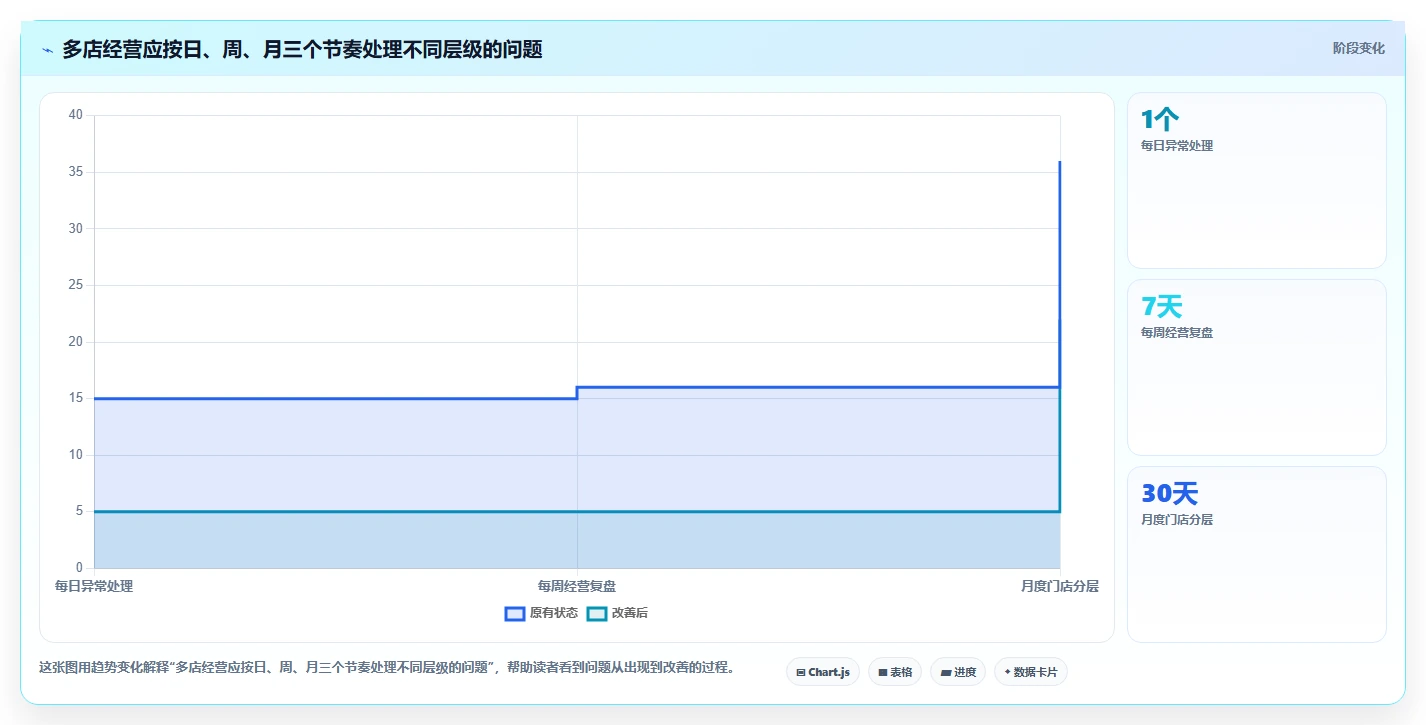Click the 月度门店分层 card caption
This screenshot has height=725, width=1426.
1177,520
